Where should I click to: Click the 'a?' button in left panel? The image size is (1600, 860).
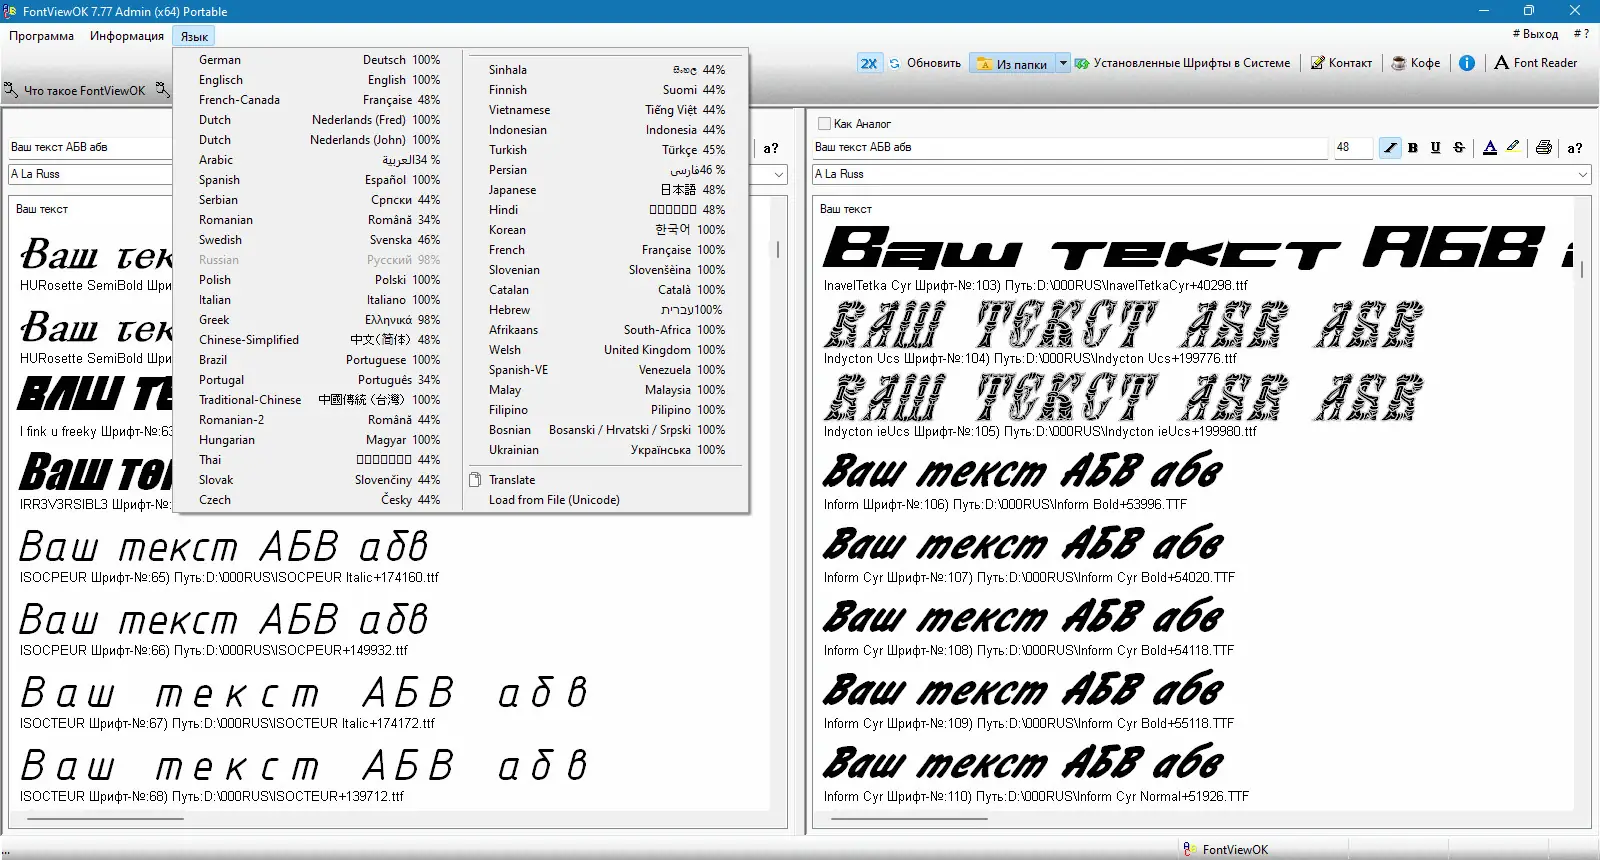pos(771,148)
